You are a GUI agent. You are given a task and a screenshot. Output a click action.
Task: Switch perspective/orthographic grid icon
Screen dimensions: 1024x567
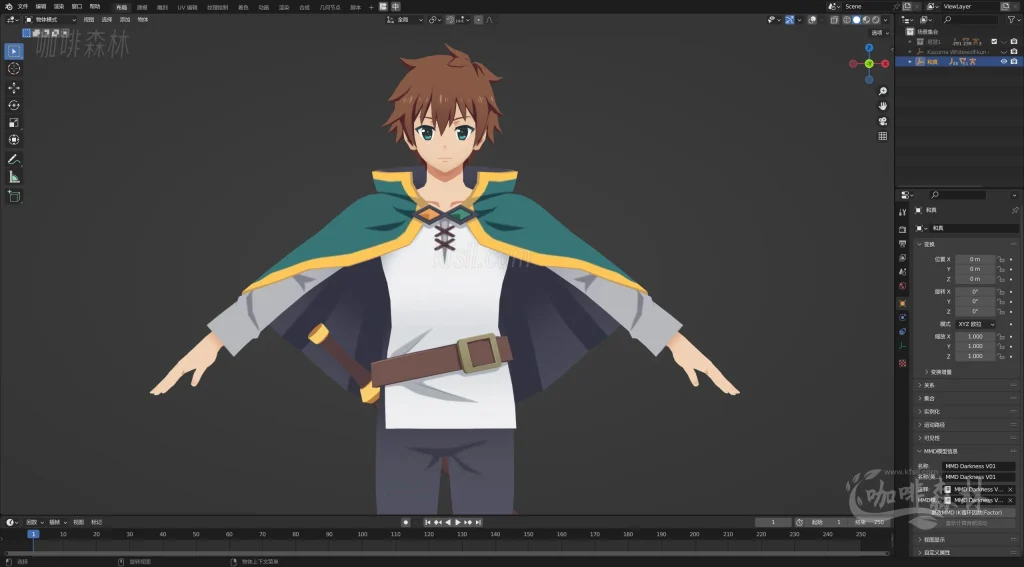pyautogui.click(x=883, y=136)
